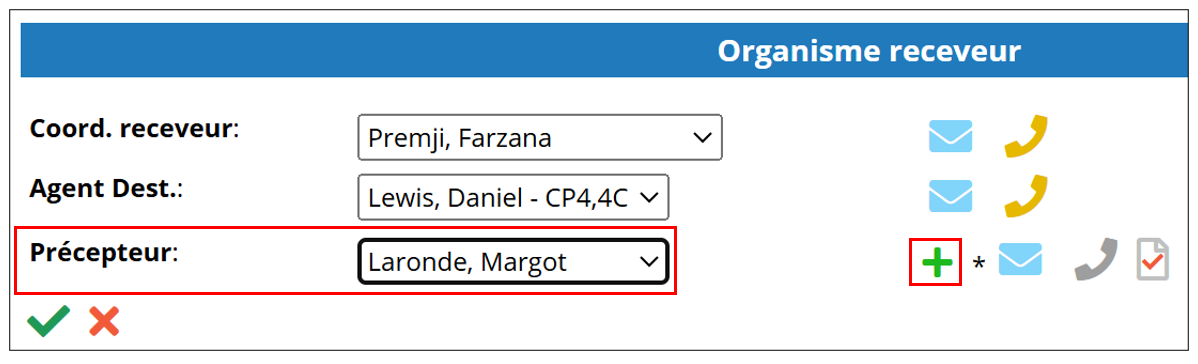Call the Agent Dest. using phone icon

point(1025,196)
